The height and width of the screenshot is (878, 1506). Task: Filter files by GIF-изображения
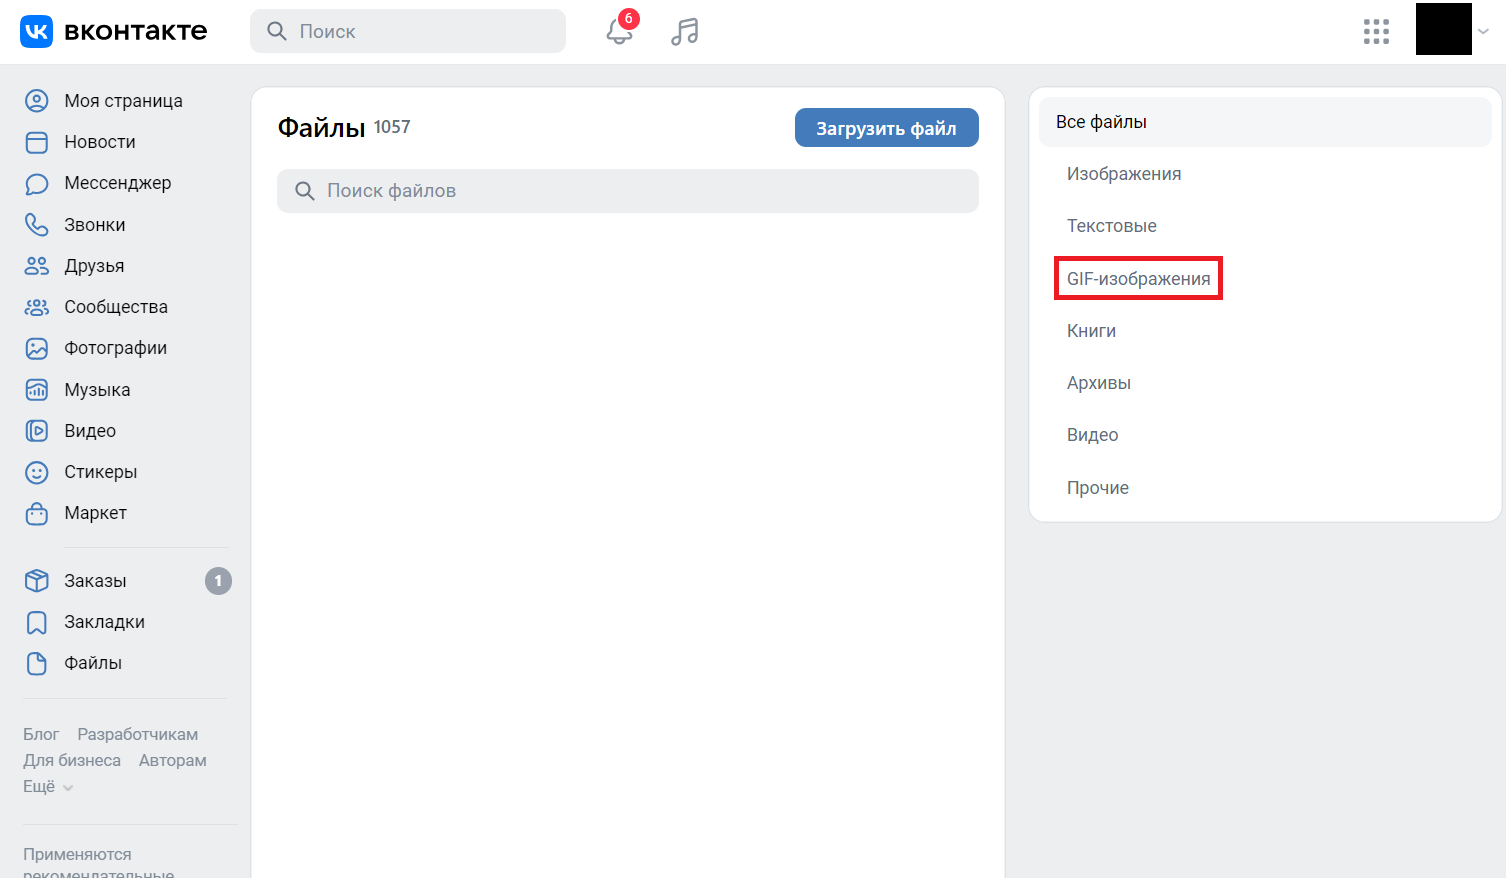click(x=1138, y=278)
